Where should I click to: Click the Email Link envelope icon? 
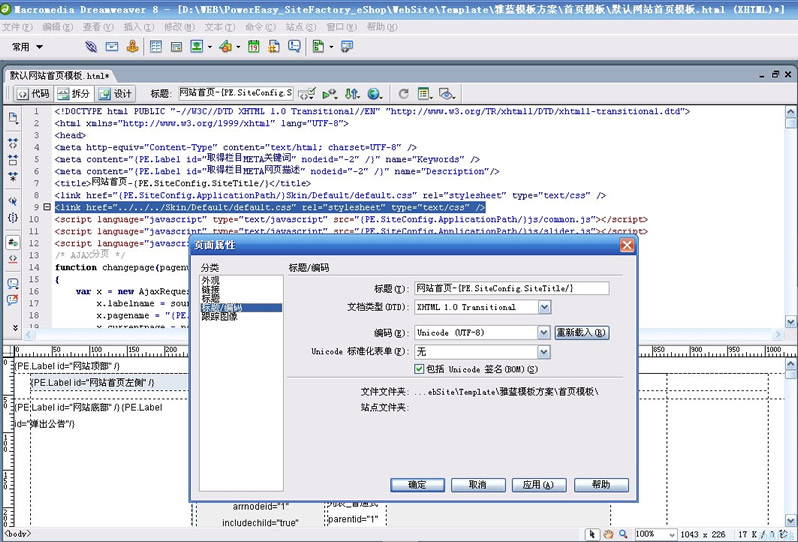pos(112,47)
